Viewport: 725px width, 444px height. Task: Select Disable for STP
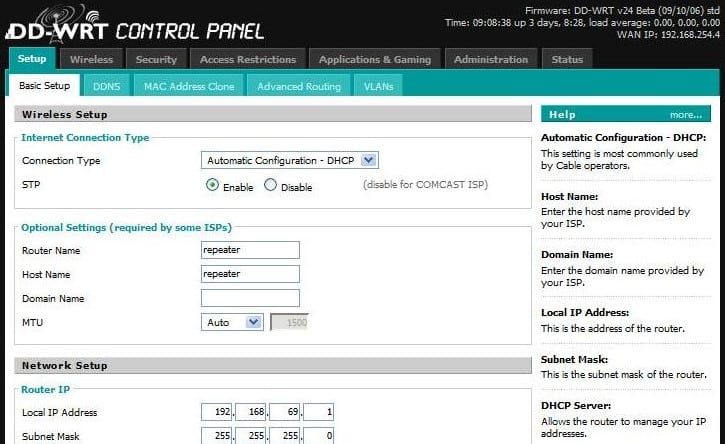[270, 185]
